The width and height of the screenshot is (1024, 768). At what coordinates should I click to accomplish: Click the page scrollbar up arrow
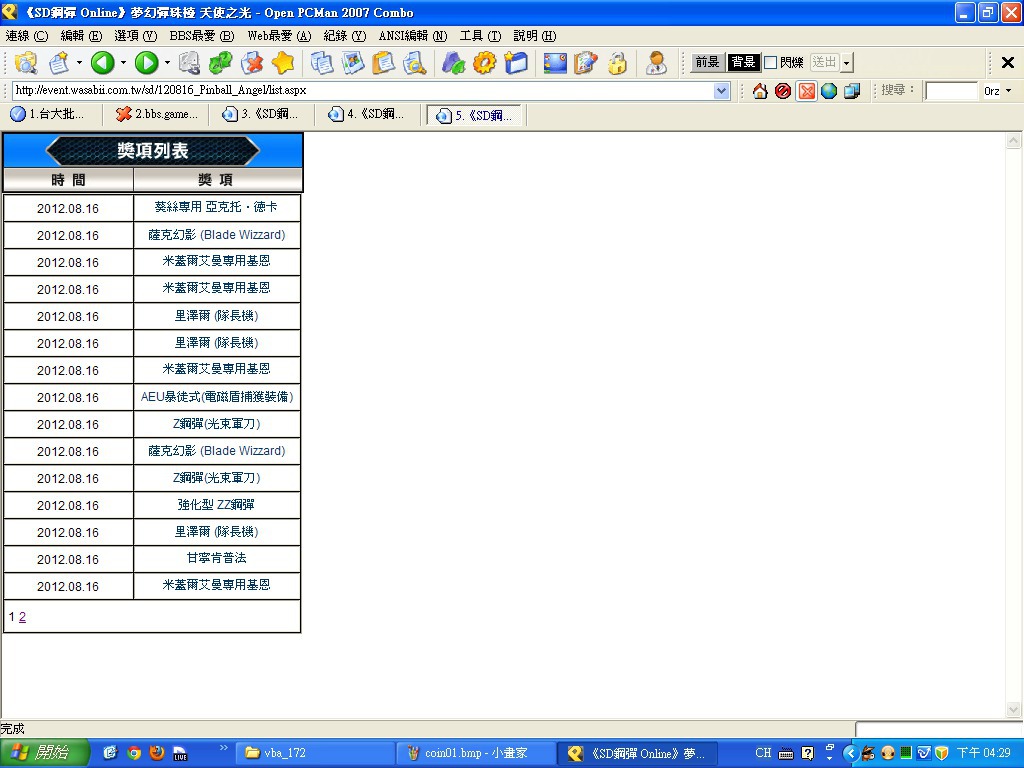pyautogui.click(x=1013, y=140)
